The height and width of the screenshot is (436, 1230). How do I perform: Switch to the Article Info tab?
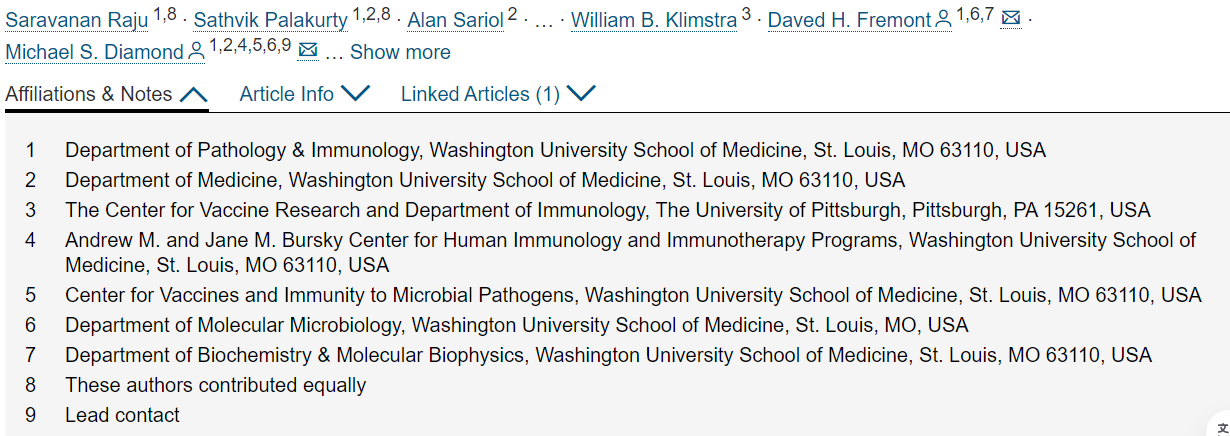(287, 94)
